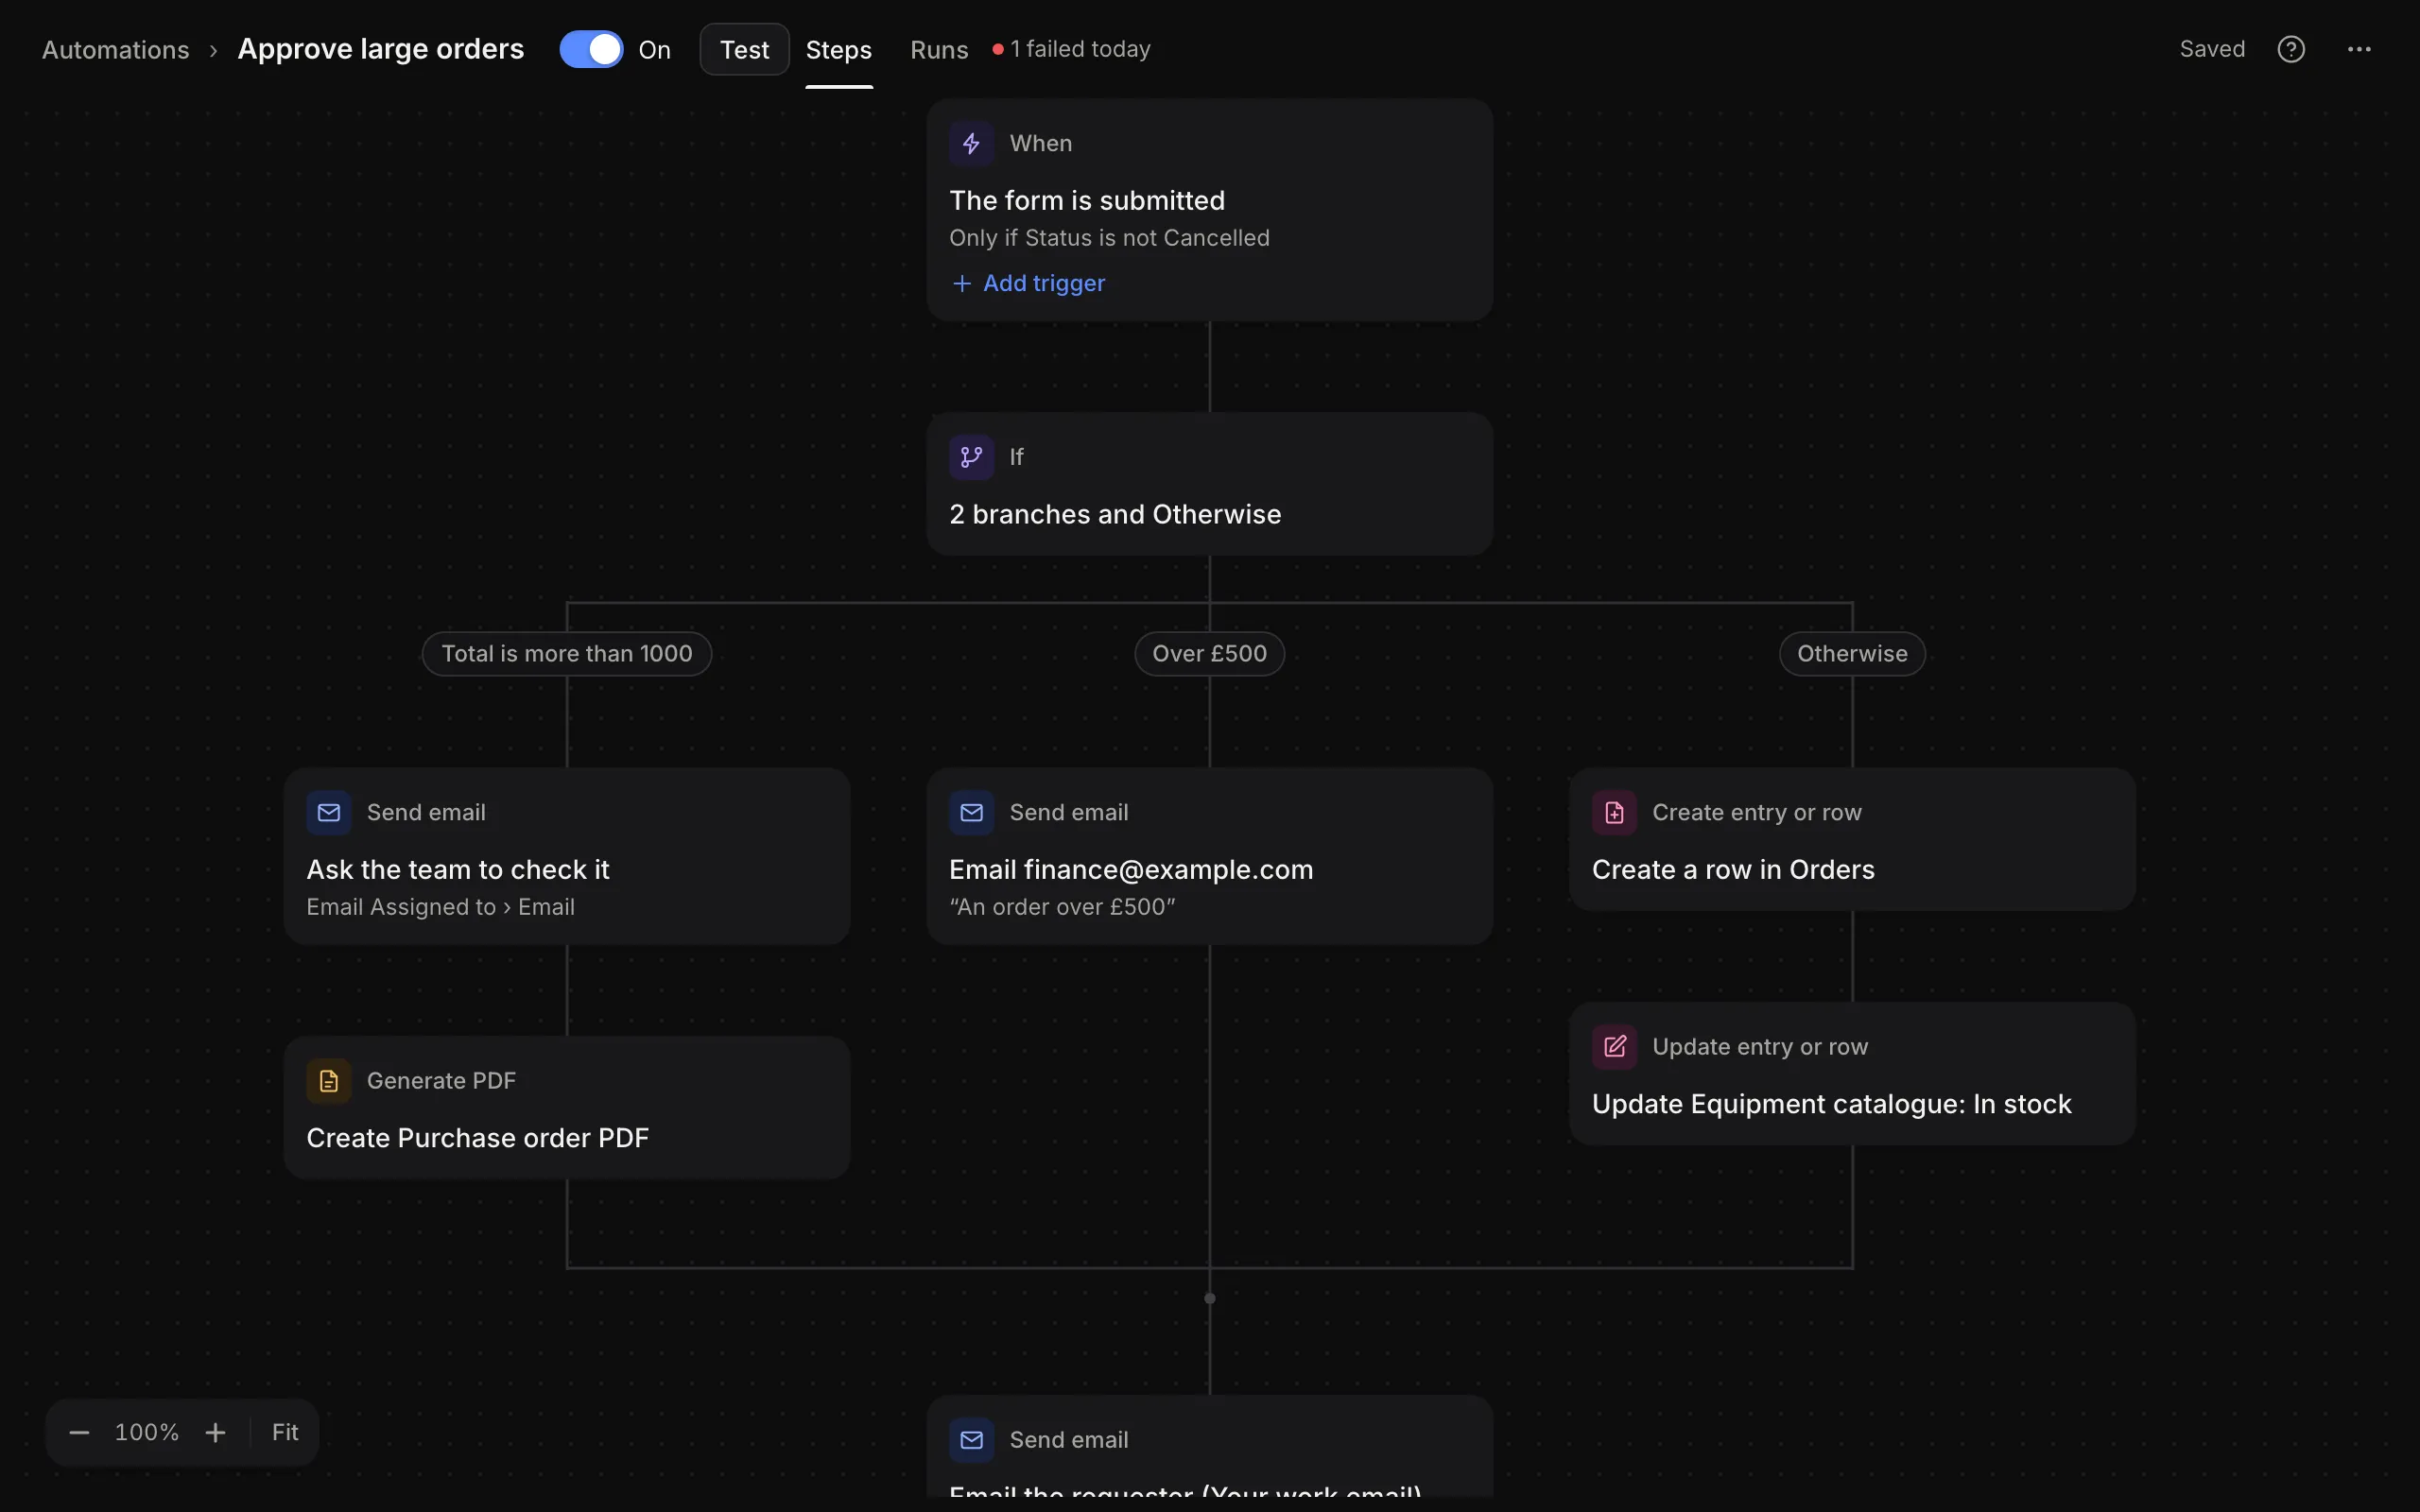The width and height of the screenshot is (2420, 1512).
Task: Open the Create Purchase order PDF step
Action: click(567, 1107)
